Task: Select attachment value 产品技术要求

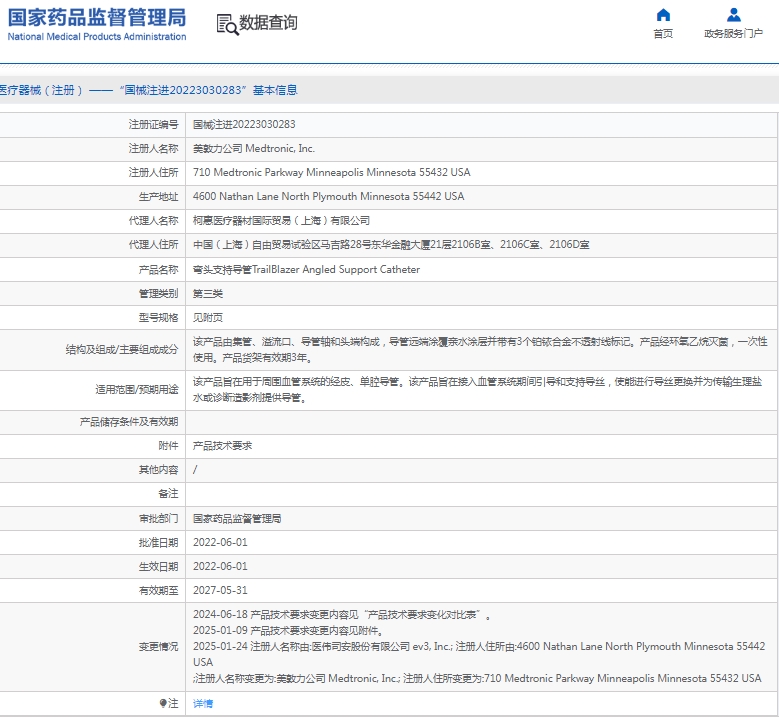Action: [x=222, y=445]
